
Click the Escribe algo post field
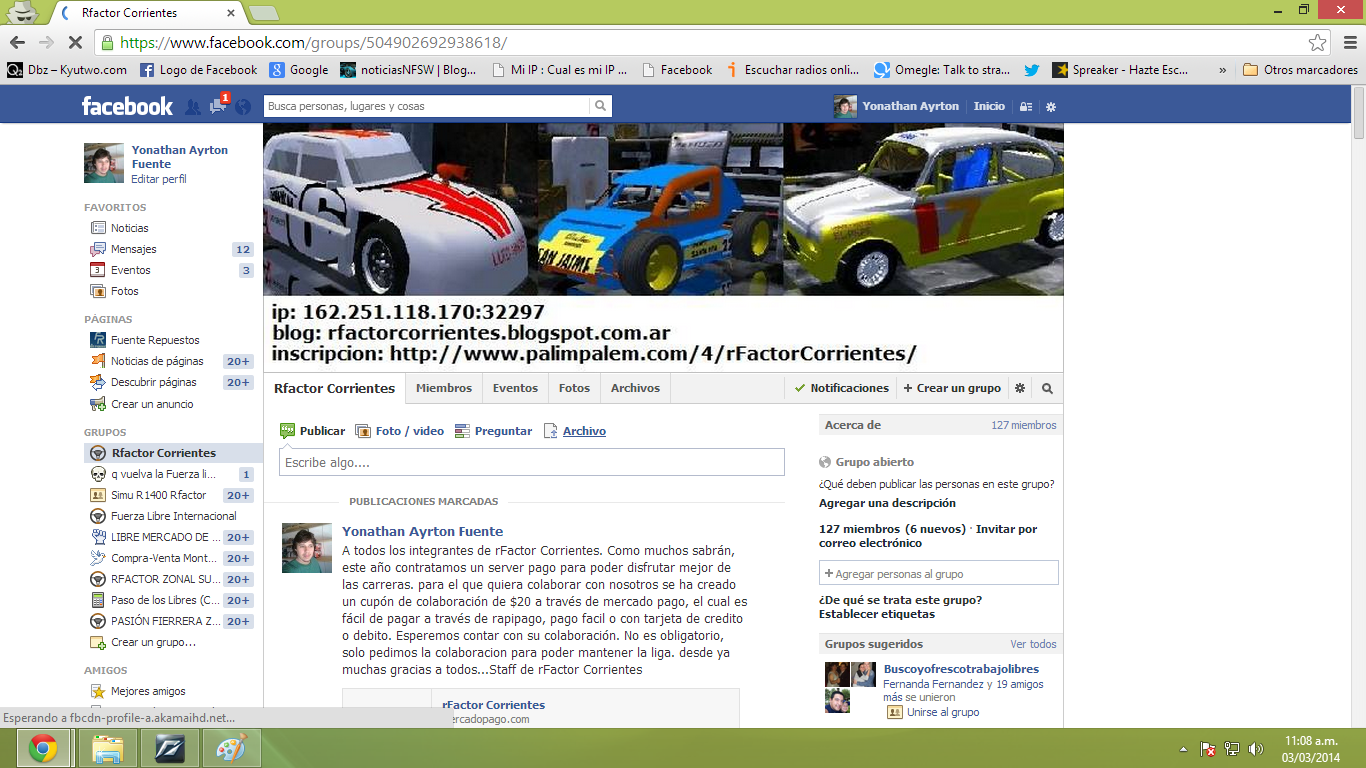pyautogui.click(x=532, y=462)
